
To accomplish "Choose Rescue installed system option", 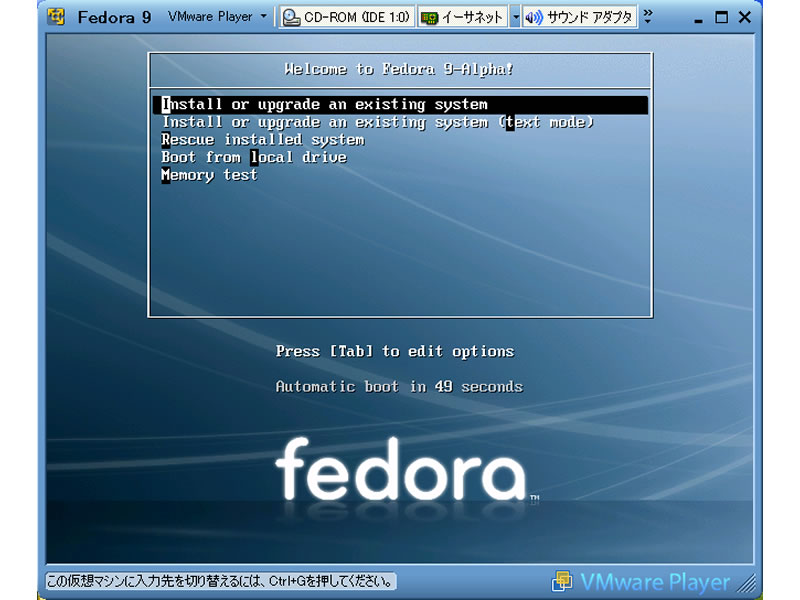I will click(262, 140).
